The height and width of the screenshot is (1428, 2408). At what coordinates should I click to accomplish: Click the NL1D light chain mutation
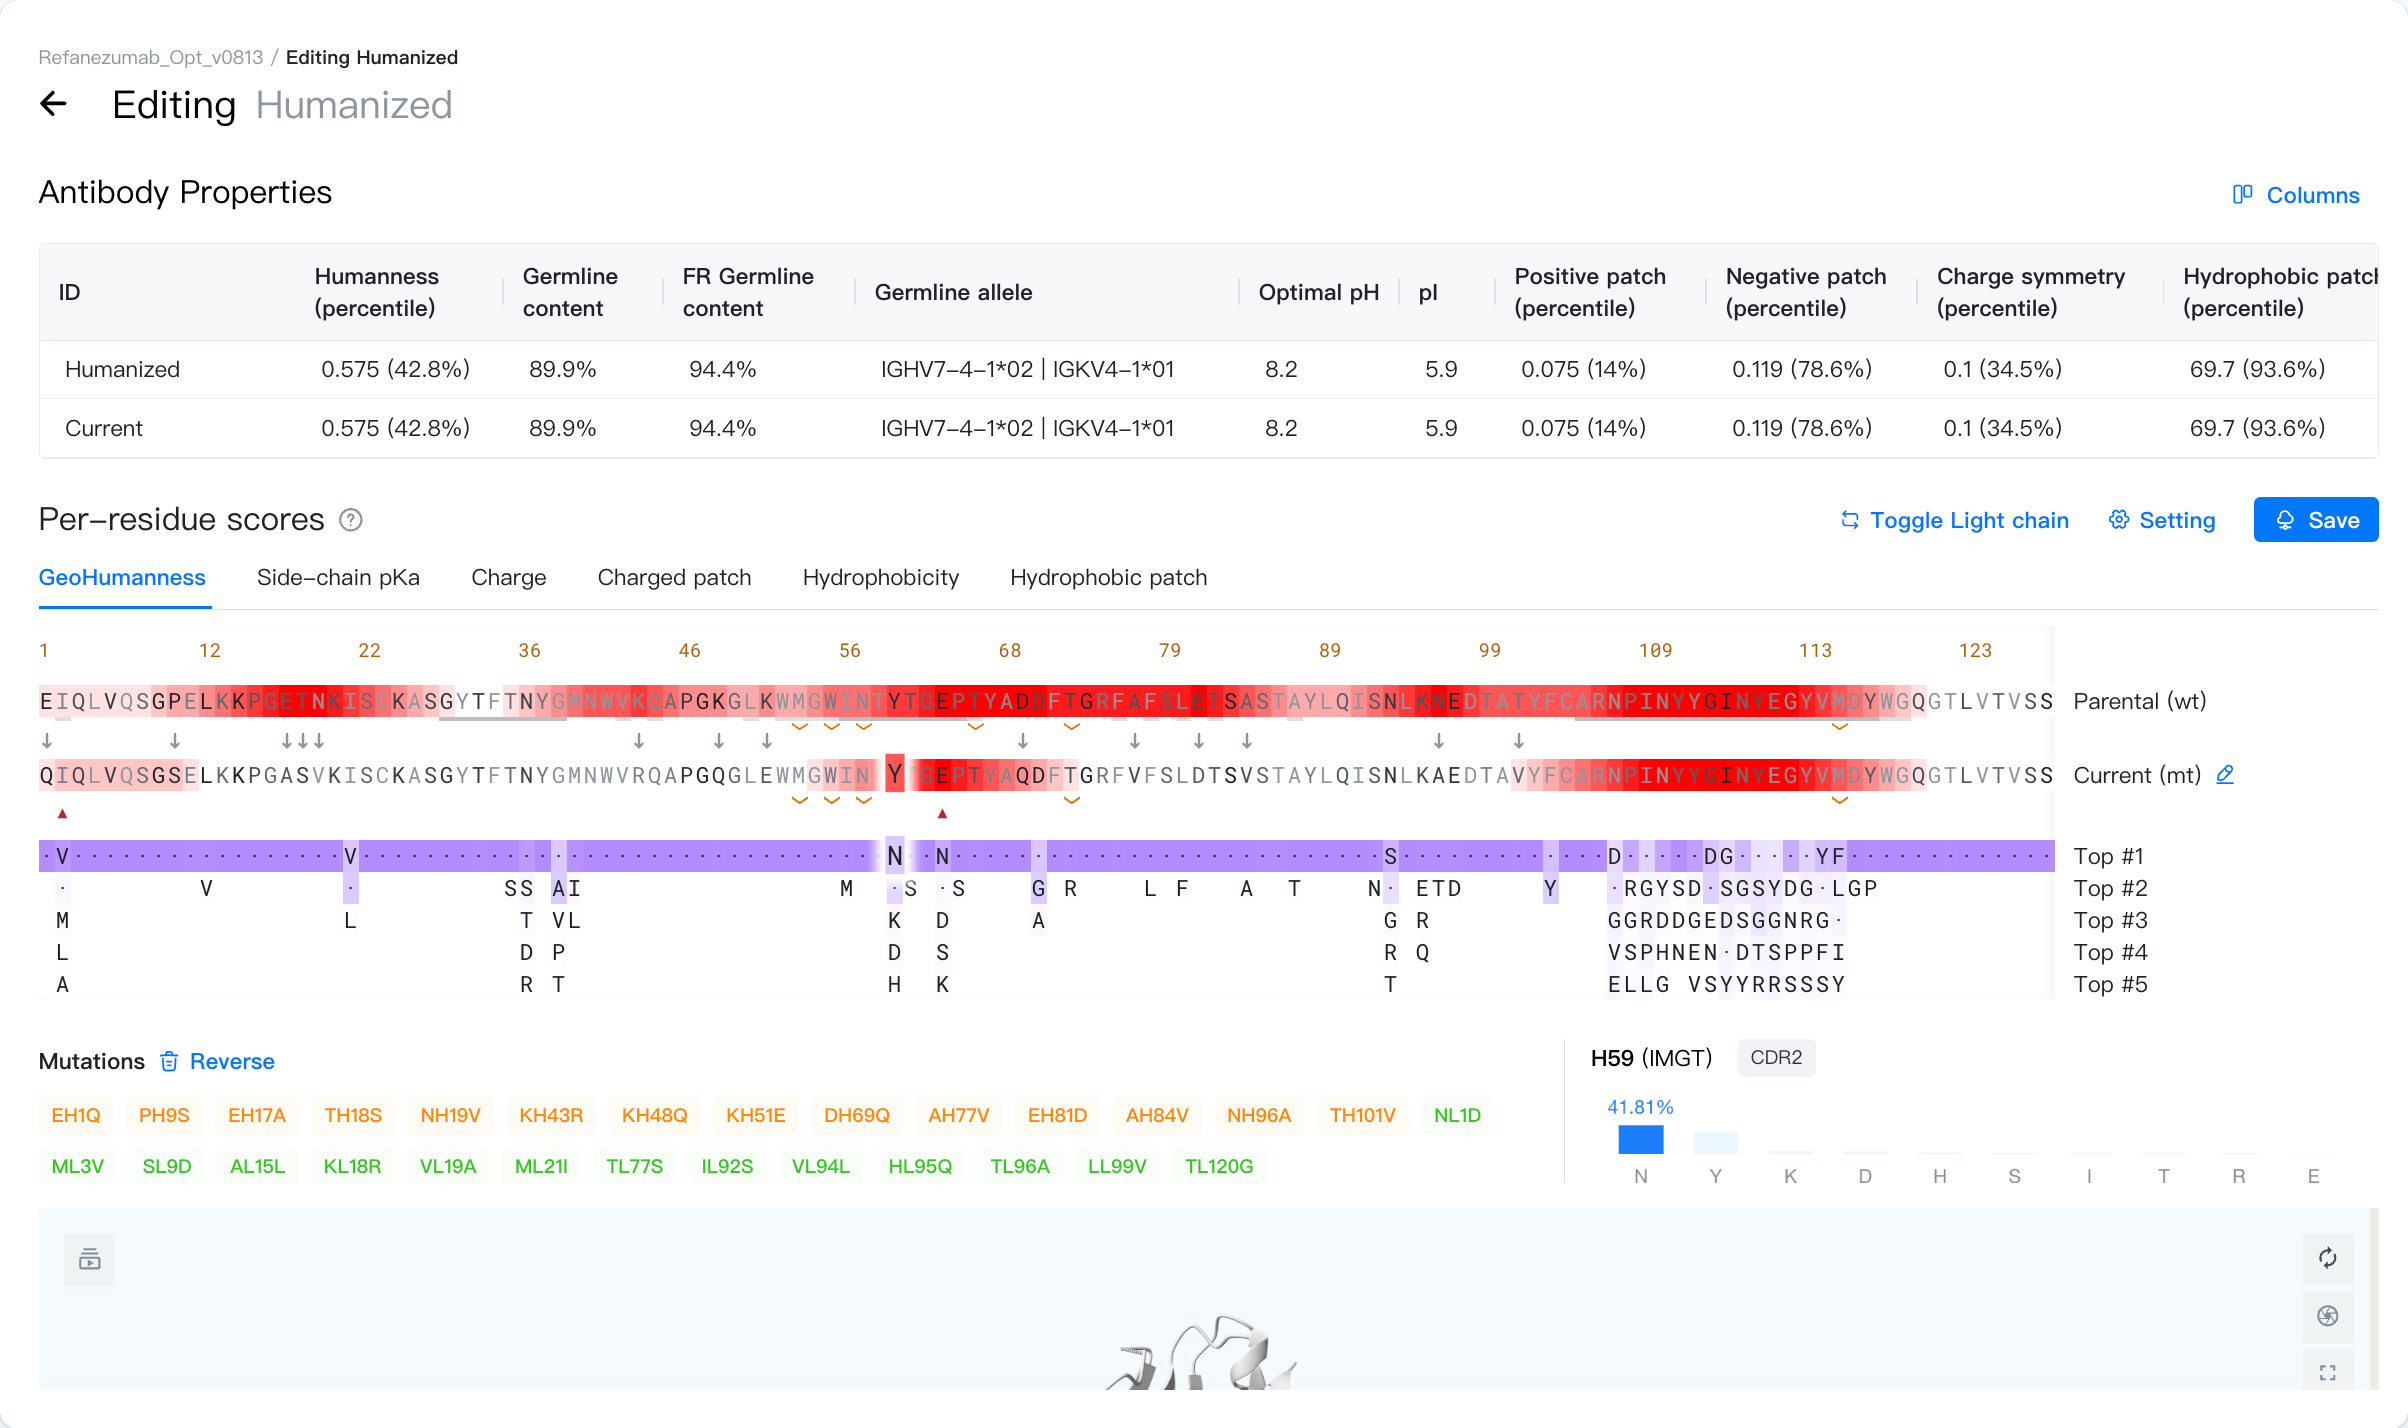(1457, 1115)
